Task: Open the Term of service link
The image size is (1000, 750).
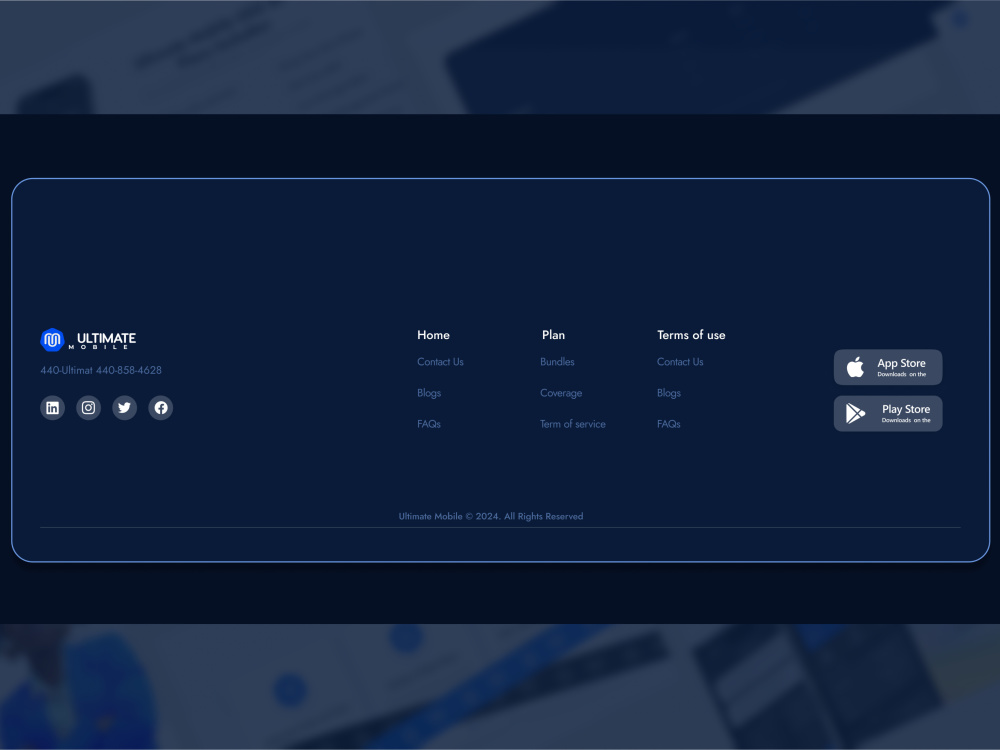Action: (x=573, y=424)
